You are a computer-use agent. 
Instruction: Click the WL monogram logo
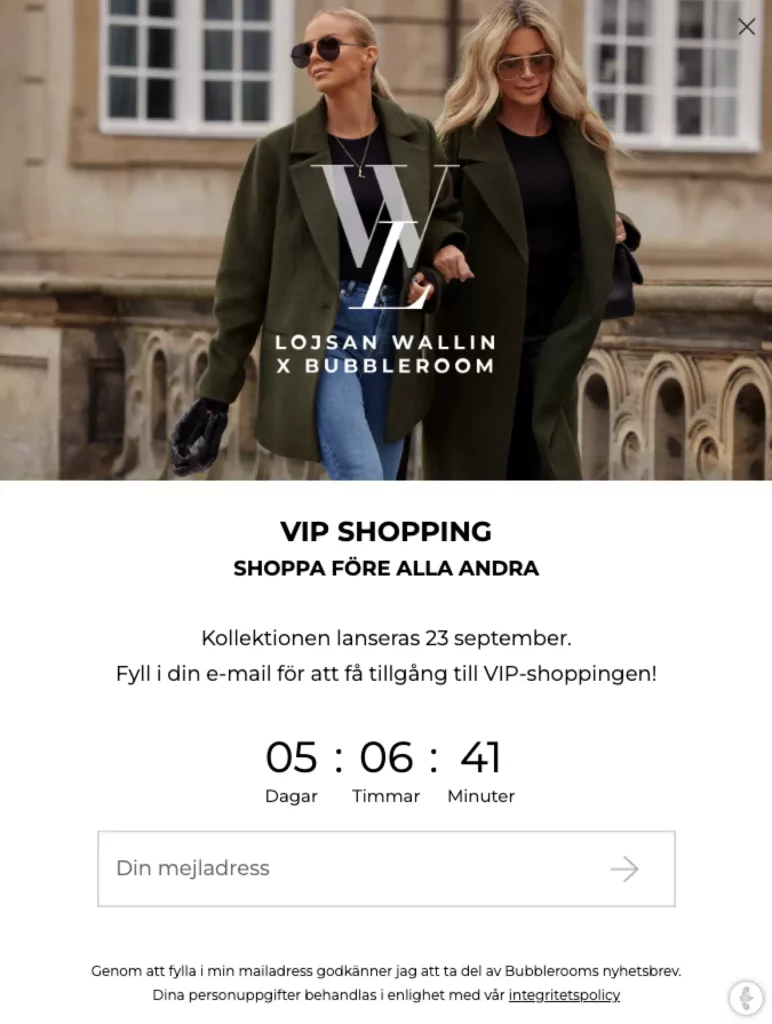tap(385, 236)
